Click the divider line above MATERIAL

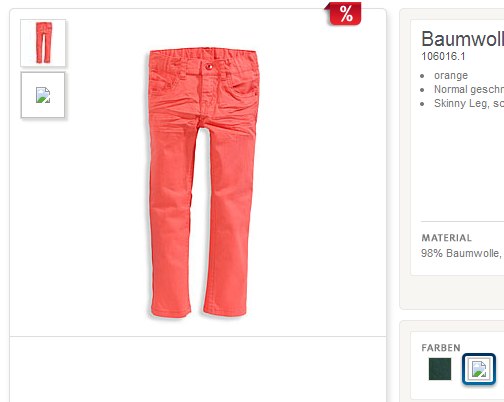[462, 221]
